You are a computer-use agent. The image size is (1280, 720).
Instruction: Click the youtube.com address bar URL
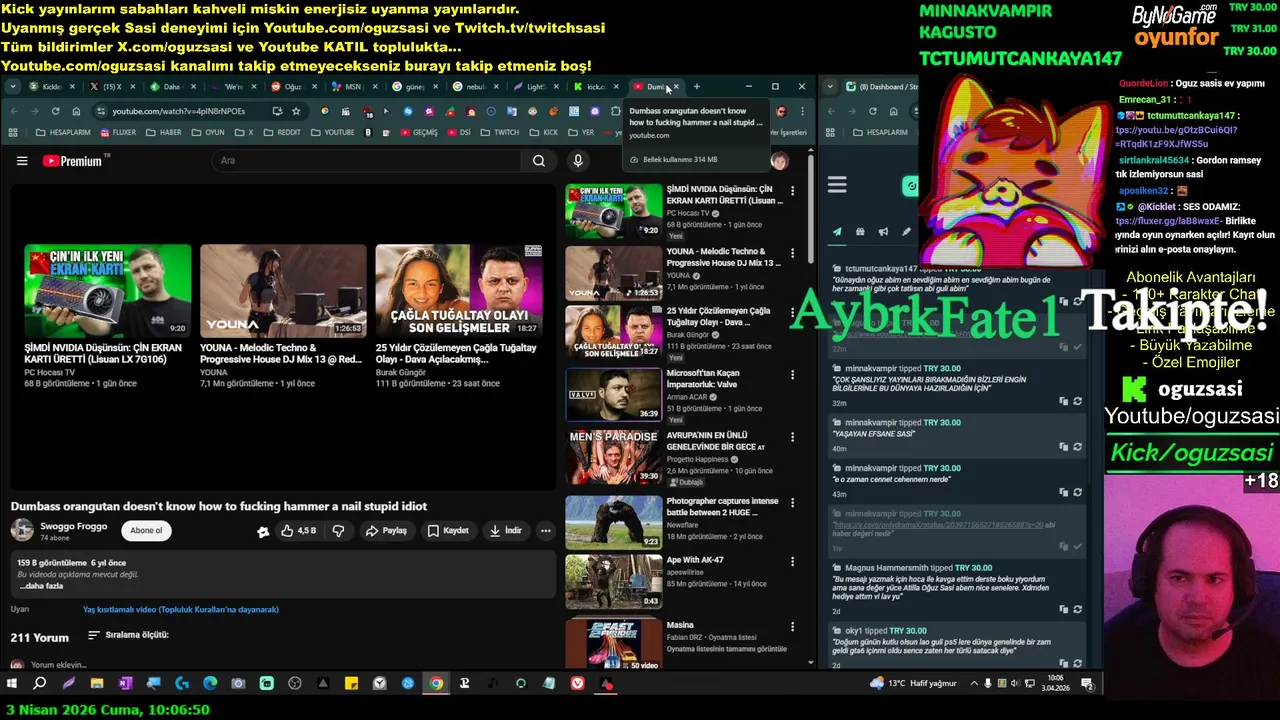pos(180,111)
